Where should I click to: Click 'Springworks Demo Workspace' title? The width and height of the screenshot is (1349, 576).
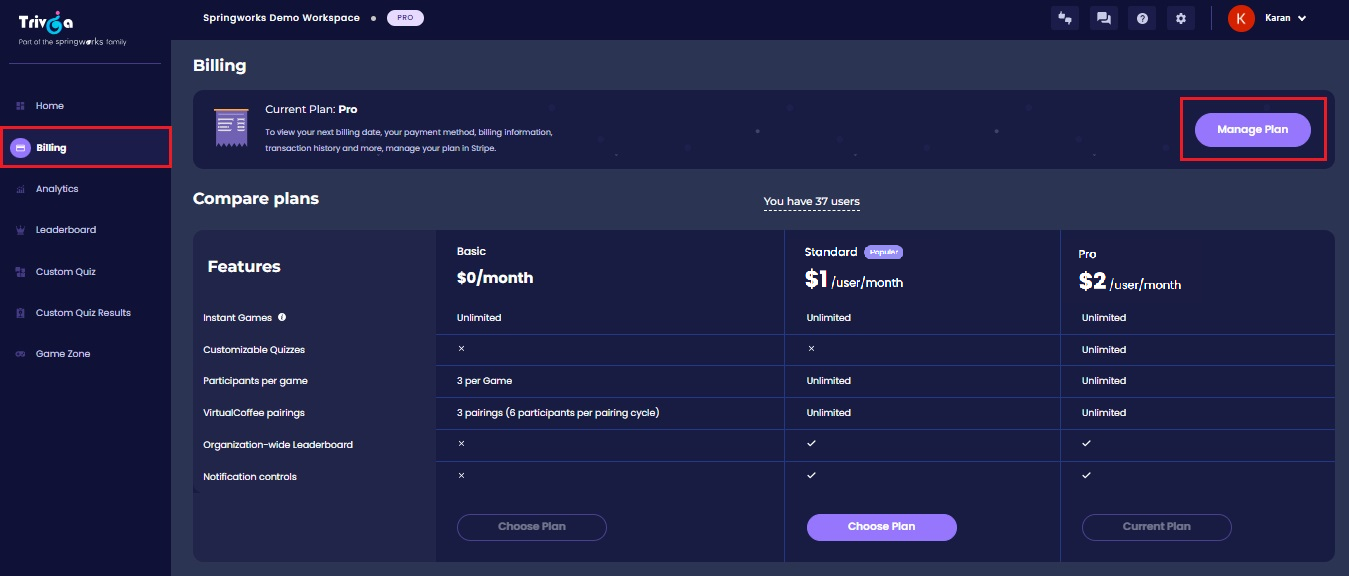281,18
